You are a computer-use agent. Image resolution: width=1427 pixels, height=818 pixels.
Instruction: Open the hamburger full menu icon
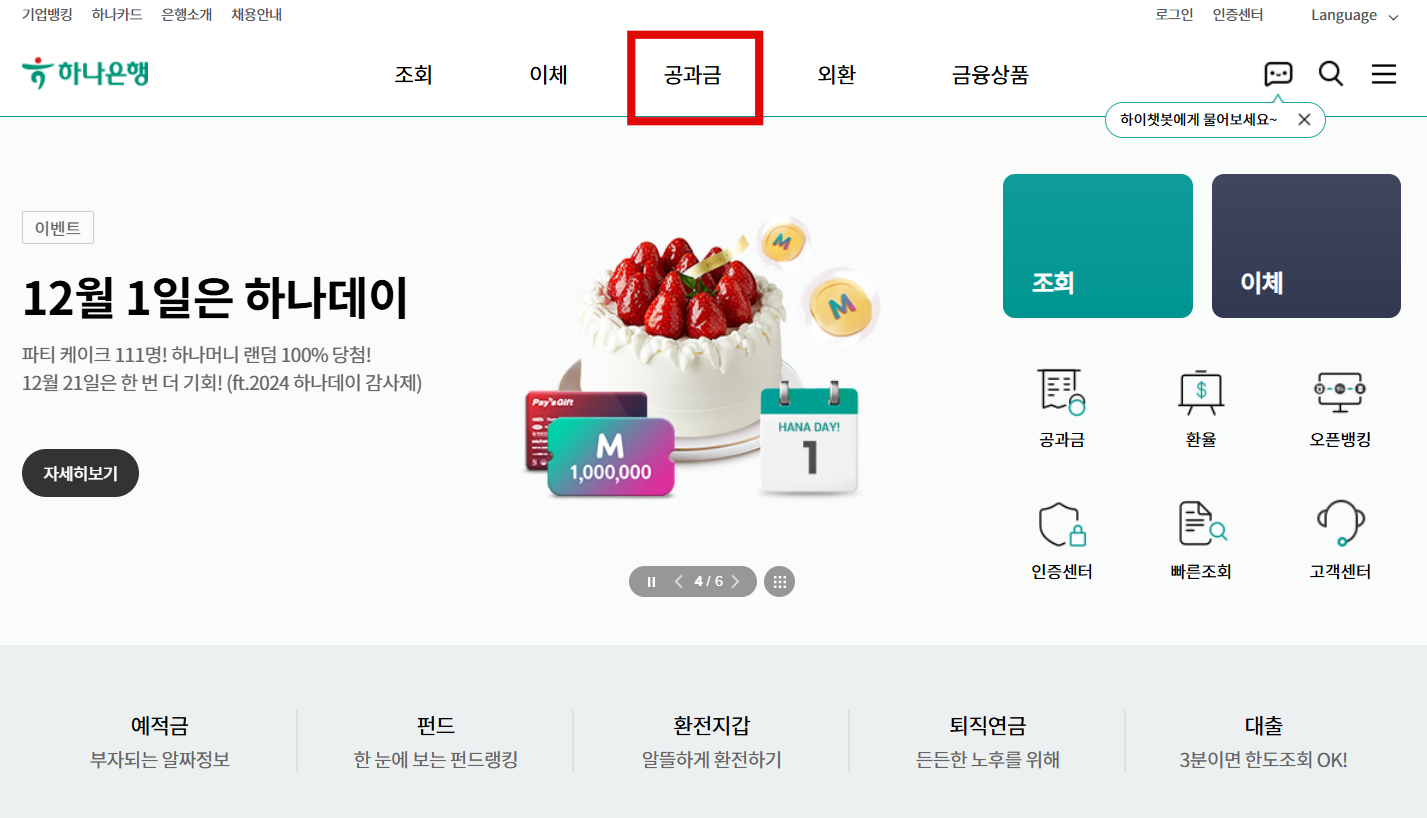coord(1384,74)
